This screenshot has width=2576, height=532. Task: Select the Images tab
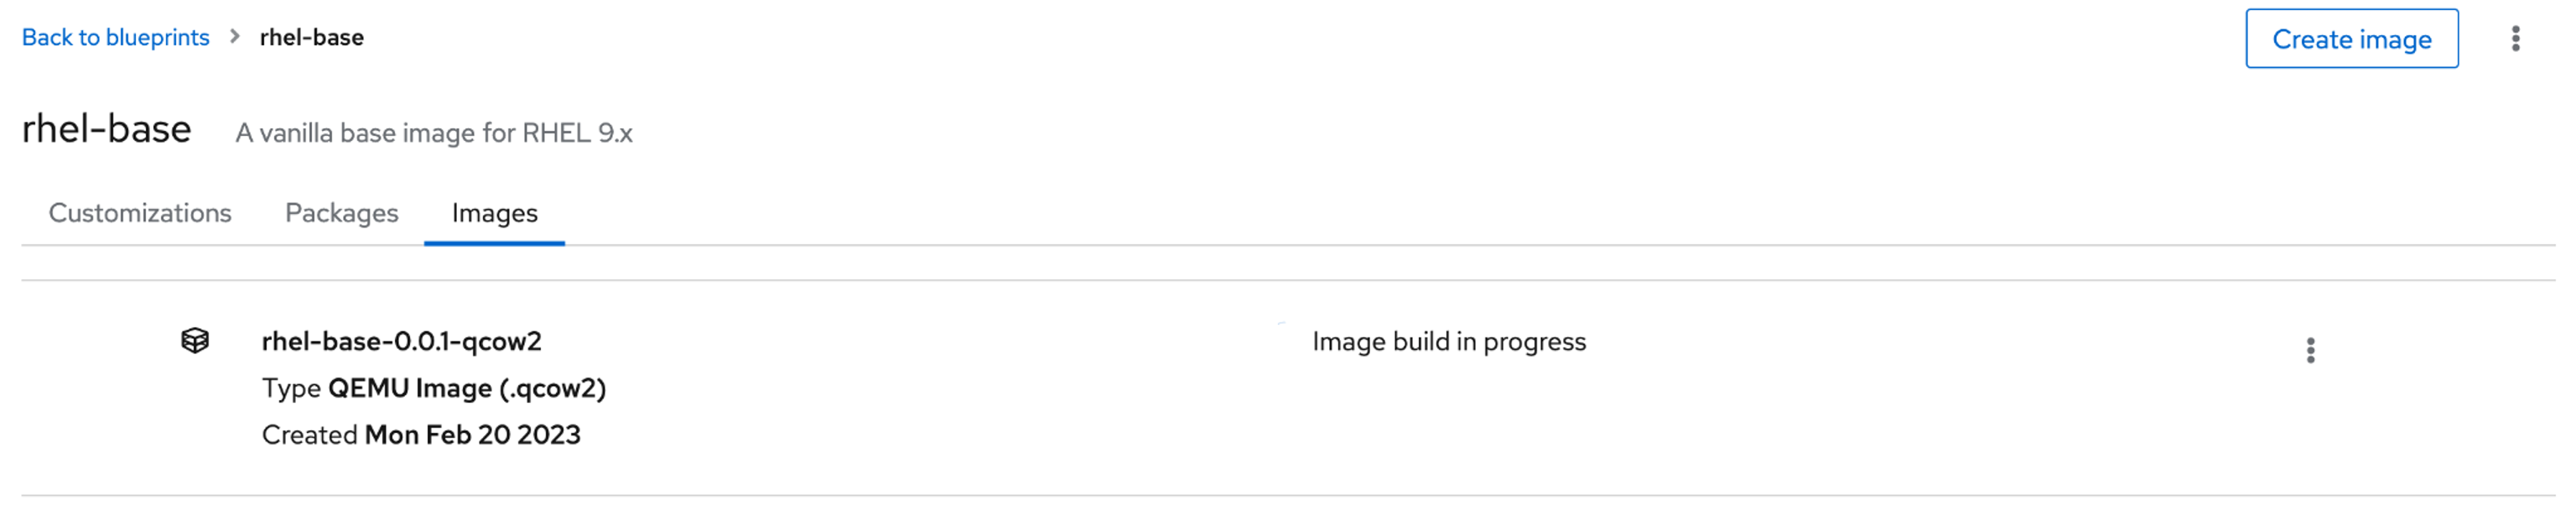[x=494, y=213]
